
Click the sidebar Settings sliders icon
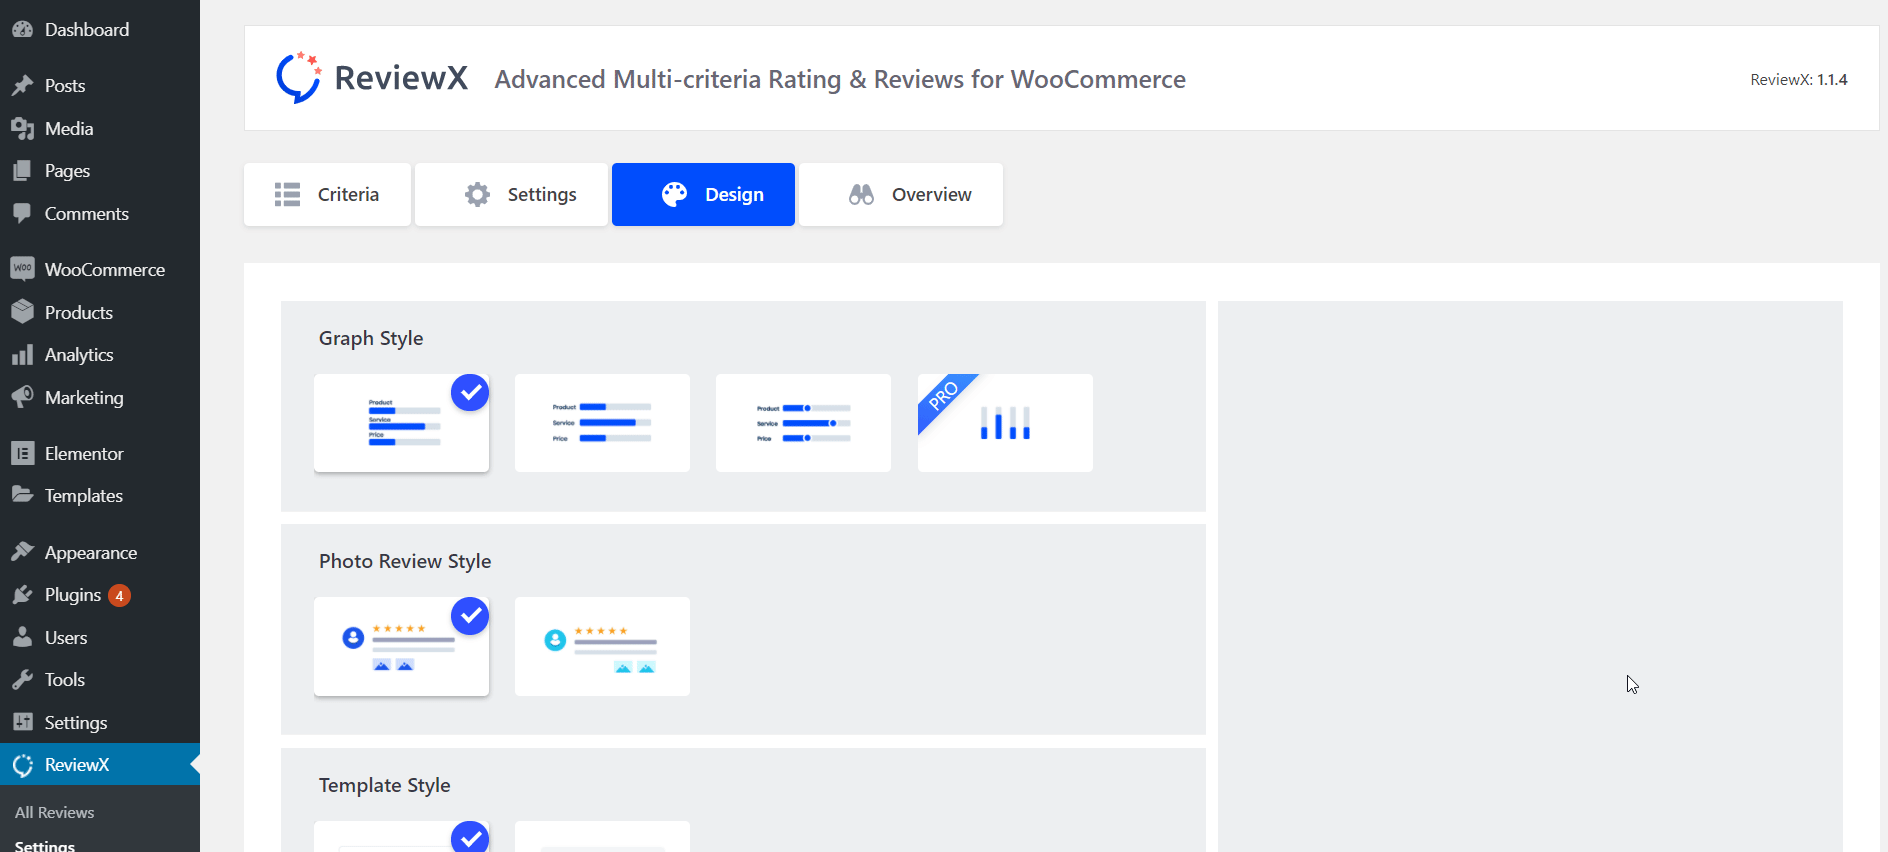(x=22, y=722)
